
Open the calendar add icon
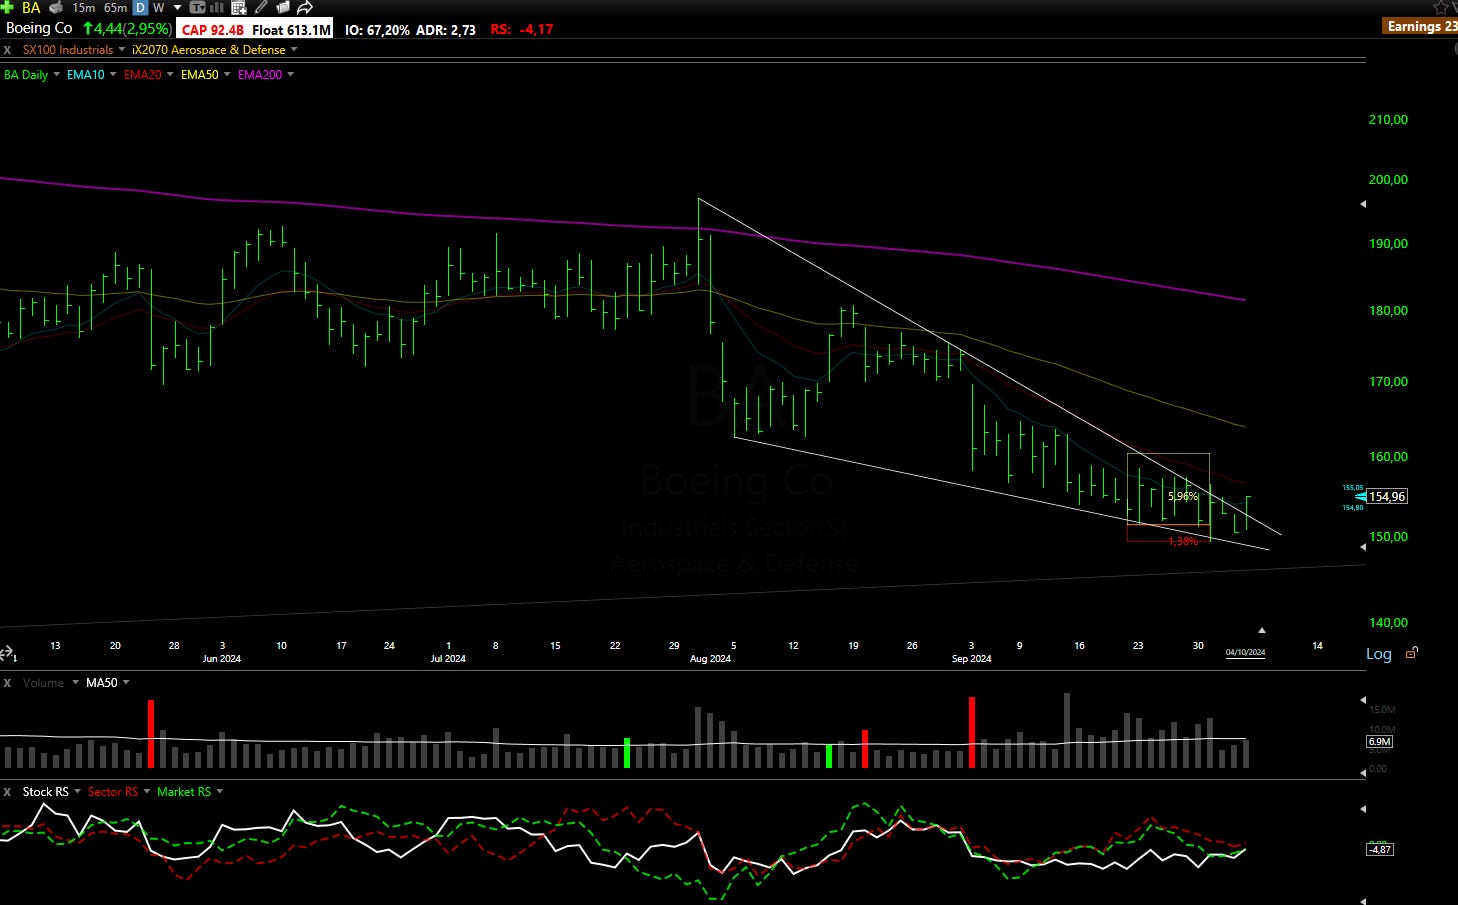(239, 8)
